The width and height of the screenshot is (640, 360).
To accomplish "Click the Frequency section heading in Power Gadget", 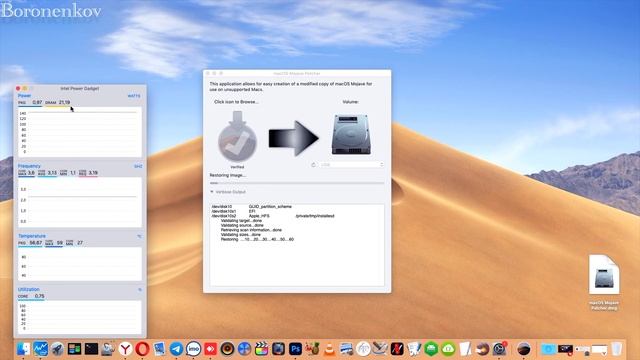I will [29, 166].
